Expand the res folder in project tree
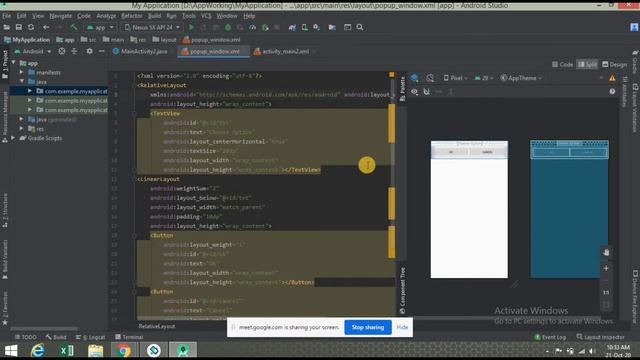 coord(22,129)
